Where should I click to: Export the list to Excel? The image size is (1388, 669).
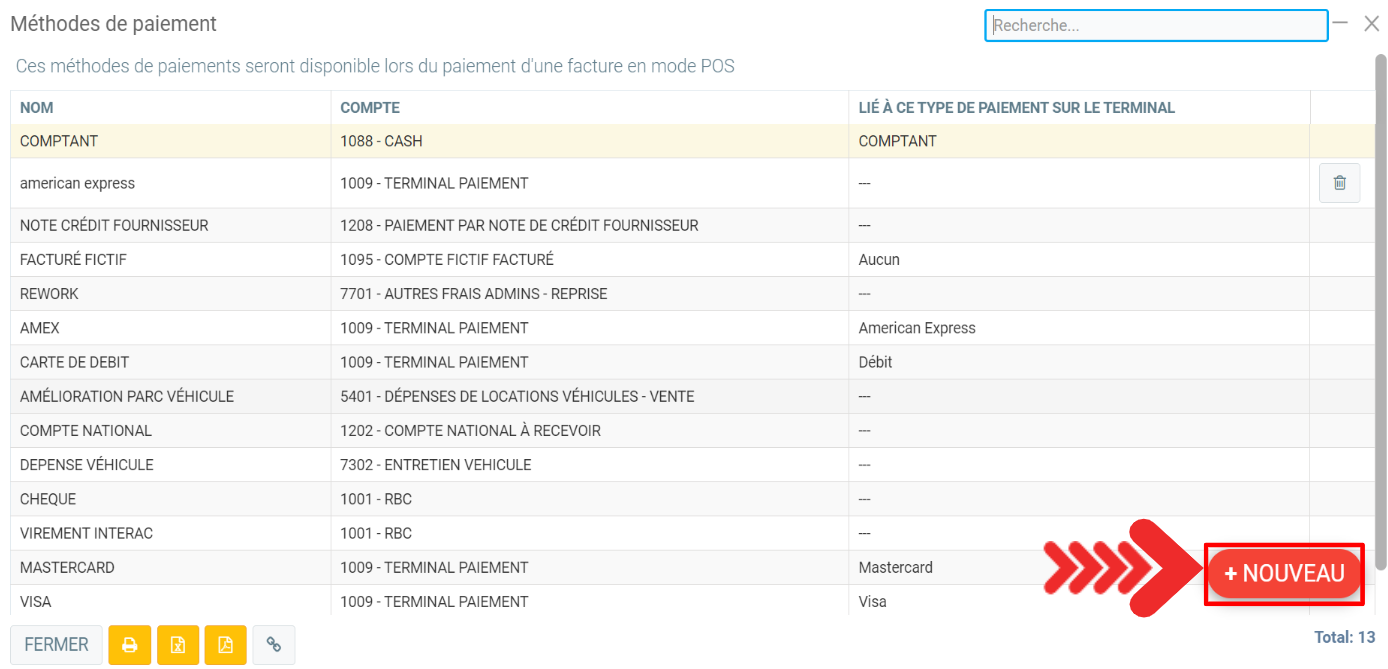pos(177,645)
